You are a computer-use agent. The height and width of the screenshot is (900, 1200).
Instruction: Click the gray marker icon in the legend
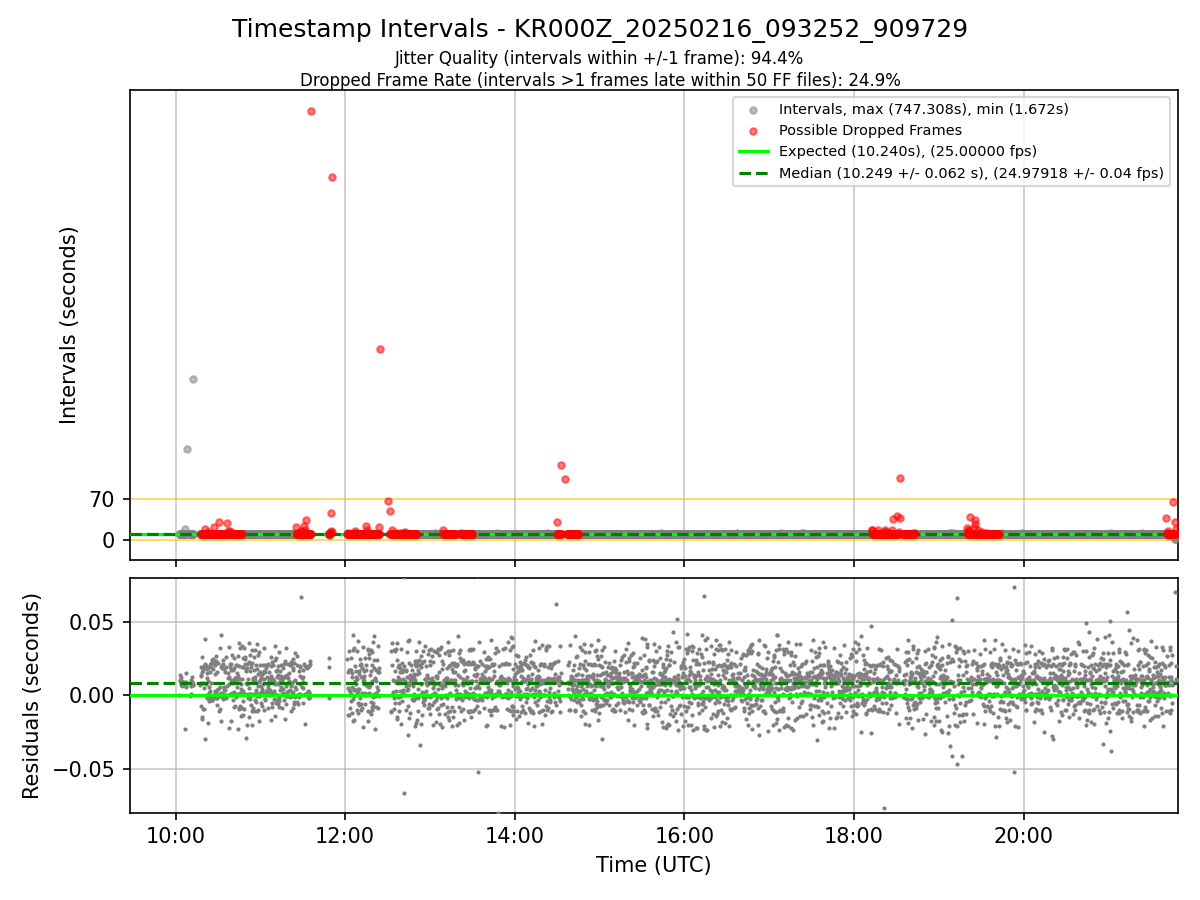754,110
